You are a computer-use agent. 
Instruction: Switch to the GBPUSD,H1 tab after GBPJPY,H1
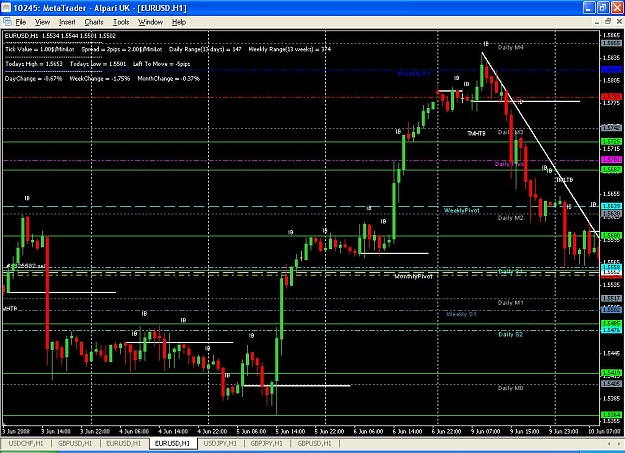314,443
